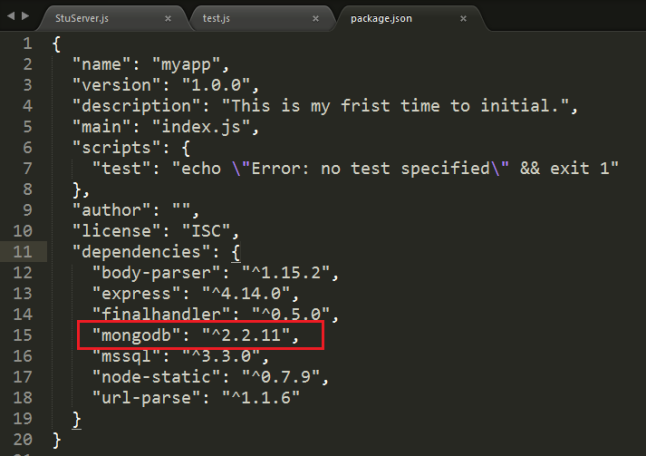Close the test.js tab
This screenshot has width=646, height=456.
point(316,19)
